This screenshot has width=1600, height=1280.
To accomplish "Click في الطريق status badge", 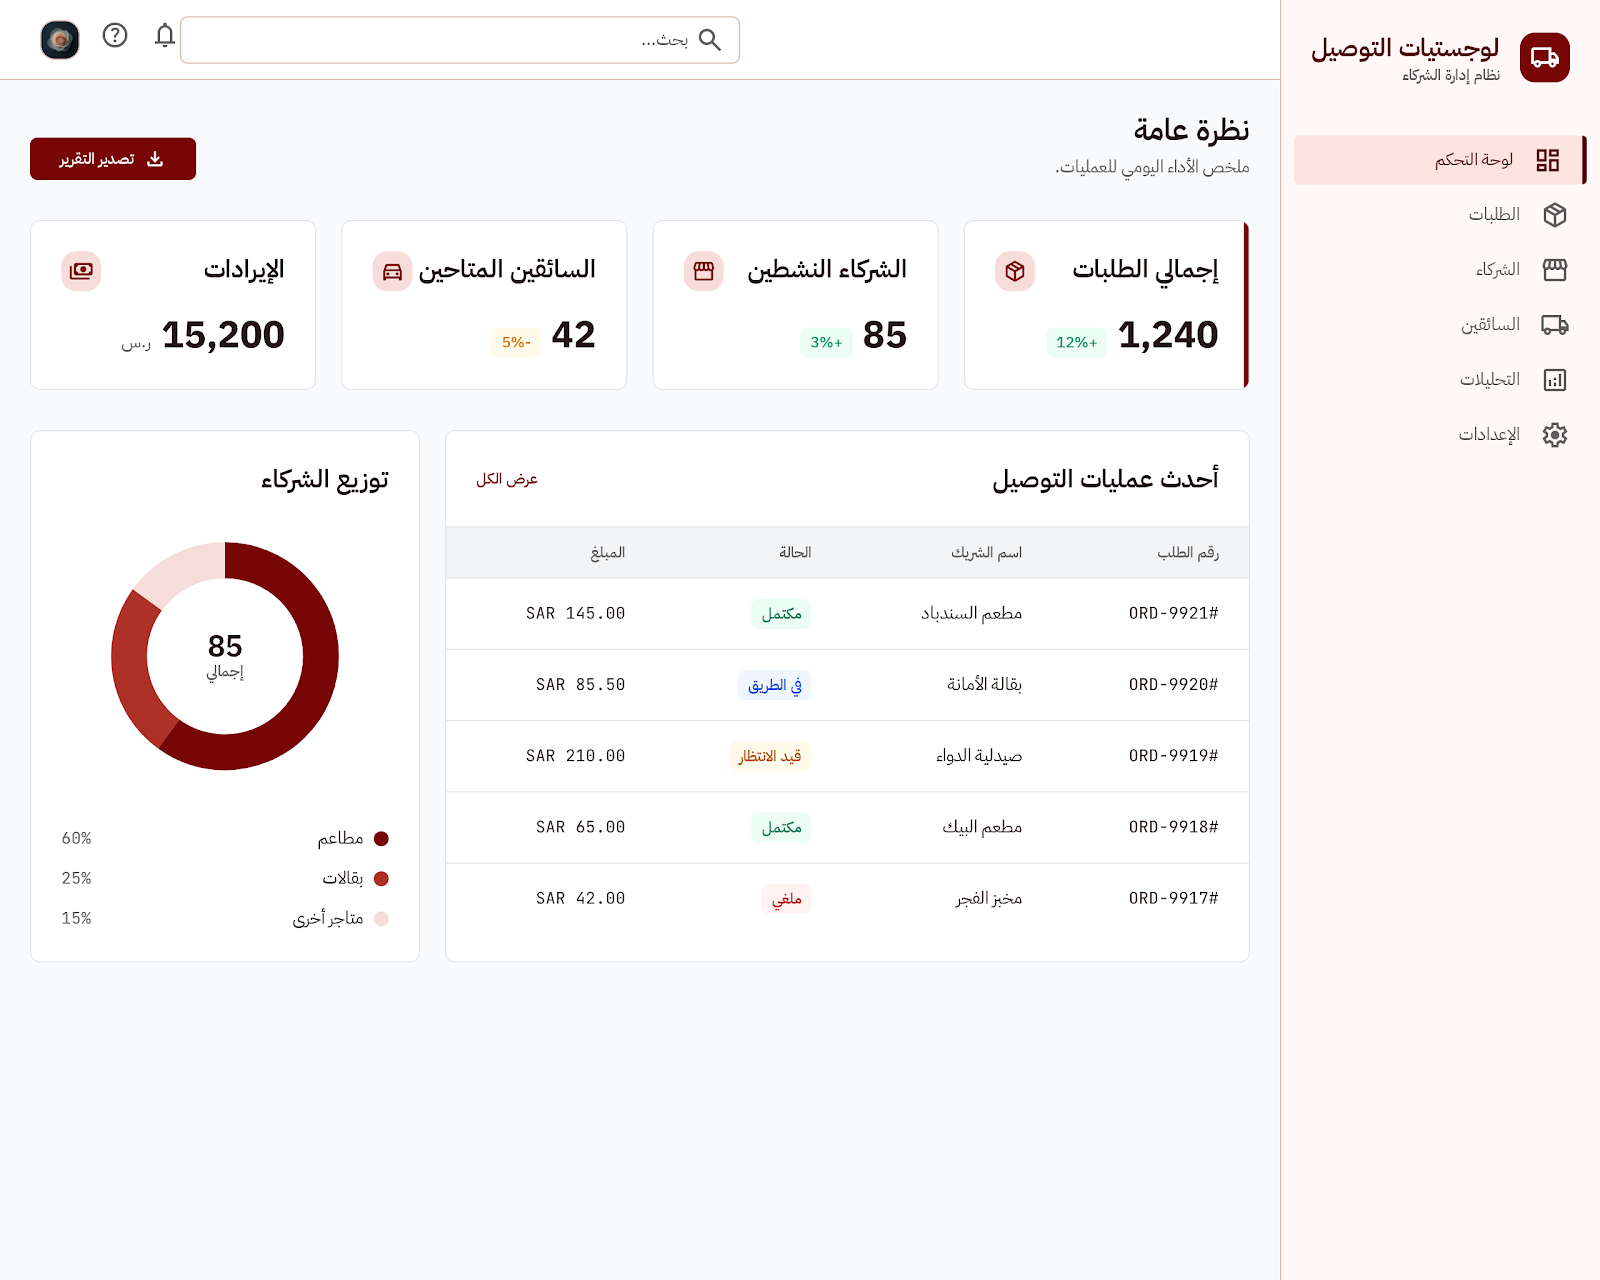I will tap(775, 685).
